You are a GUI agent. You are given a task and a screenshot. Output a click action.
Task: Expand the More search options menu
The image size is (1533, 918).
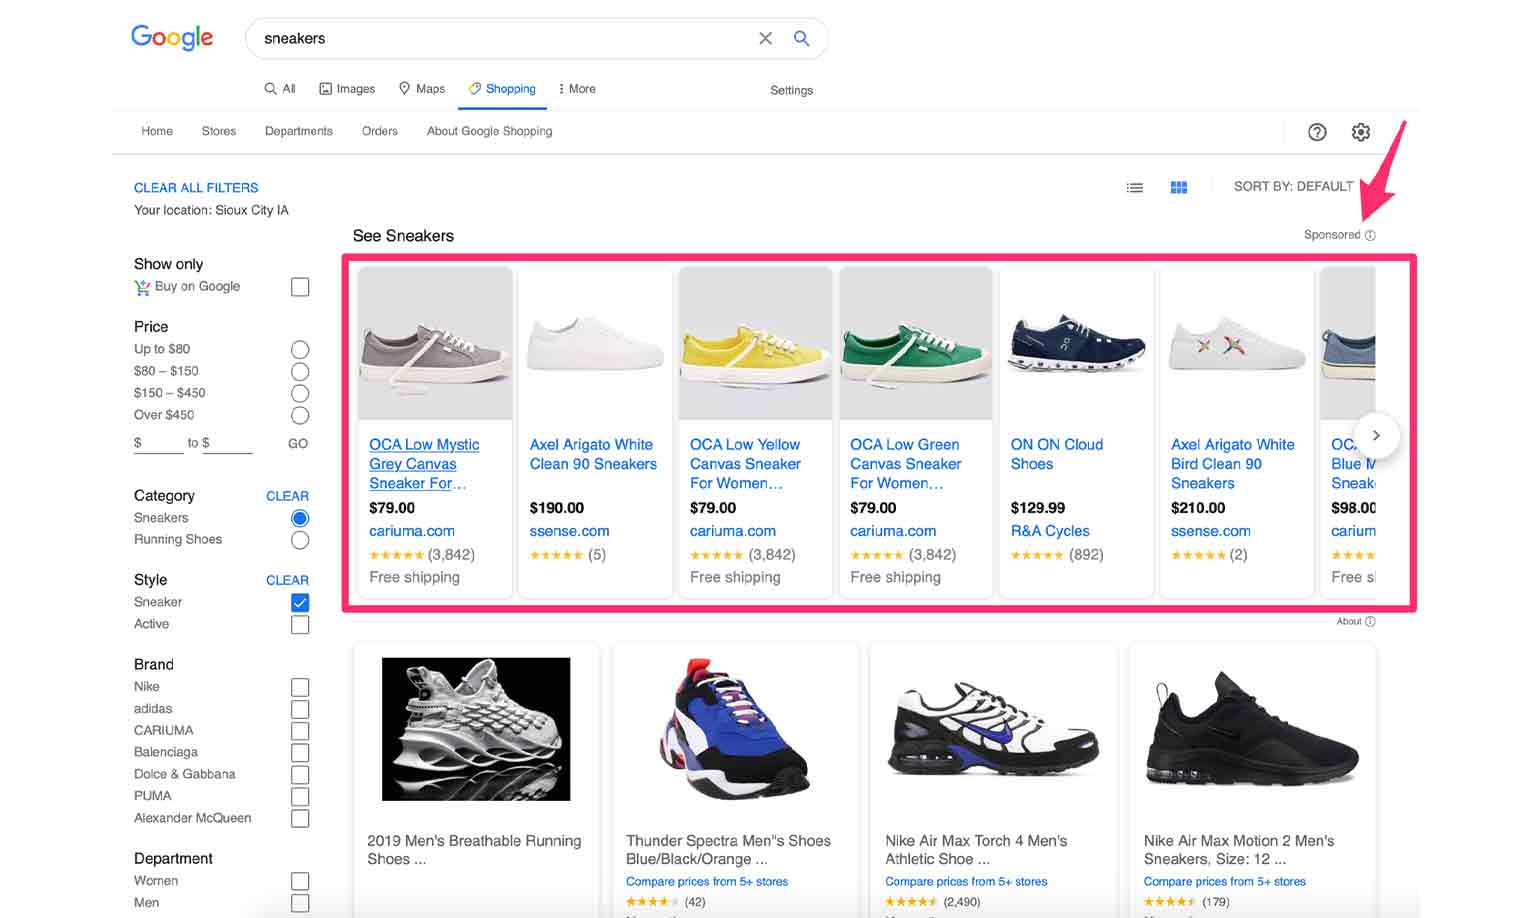577,89
